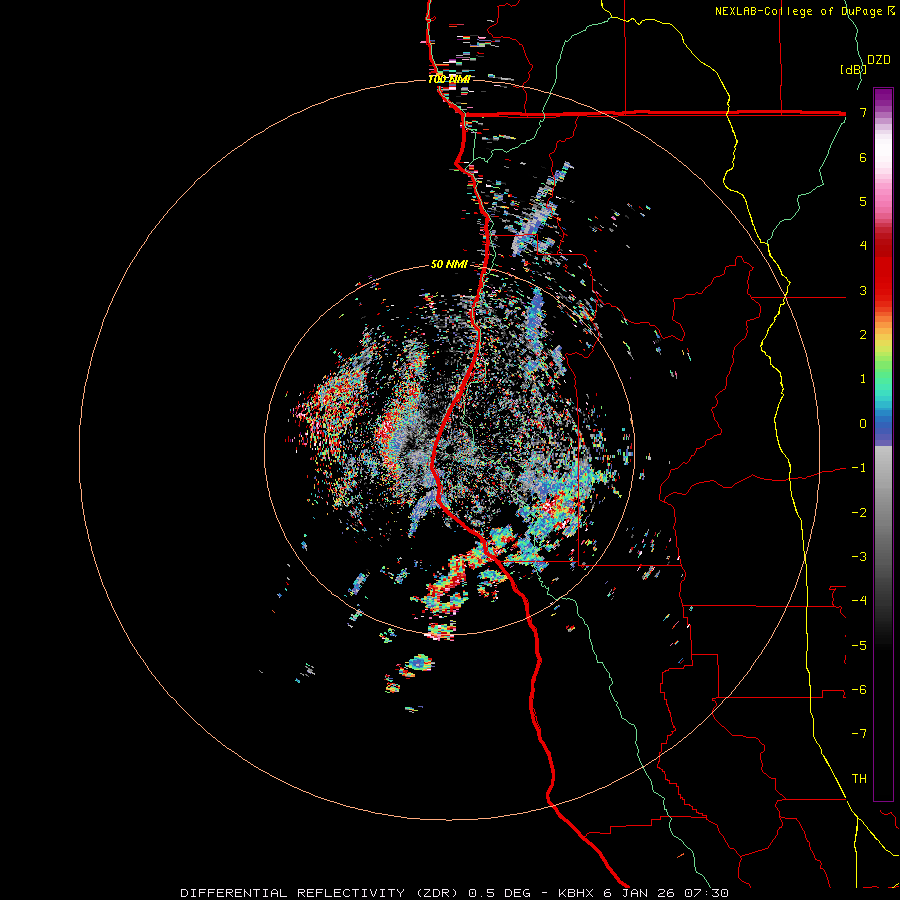Viewport: 900px width, 900px height.
Task: Click the 0 value on the color scale
Action: pyautogui.click(x=863, y=424)
